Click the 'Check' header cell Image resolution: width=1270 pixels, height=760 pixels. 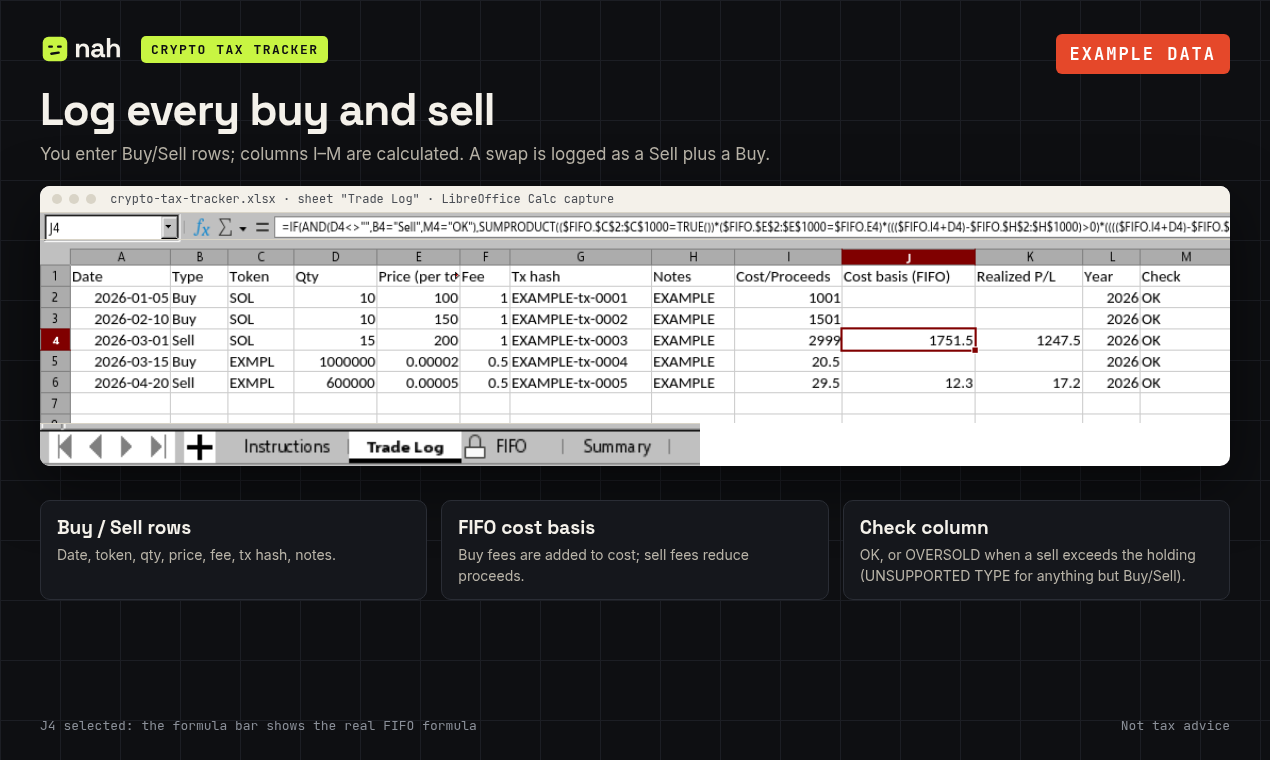click(x=1186, y=276)
